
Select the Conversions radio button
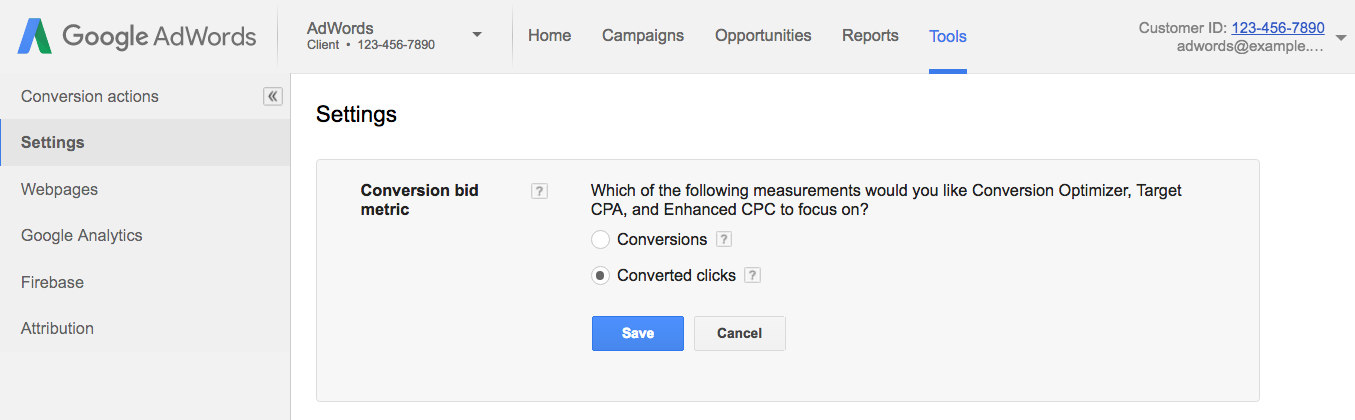pos(600,240)
